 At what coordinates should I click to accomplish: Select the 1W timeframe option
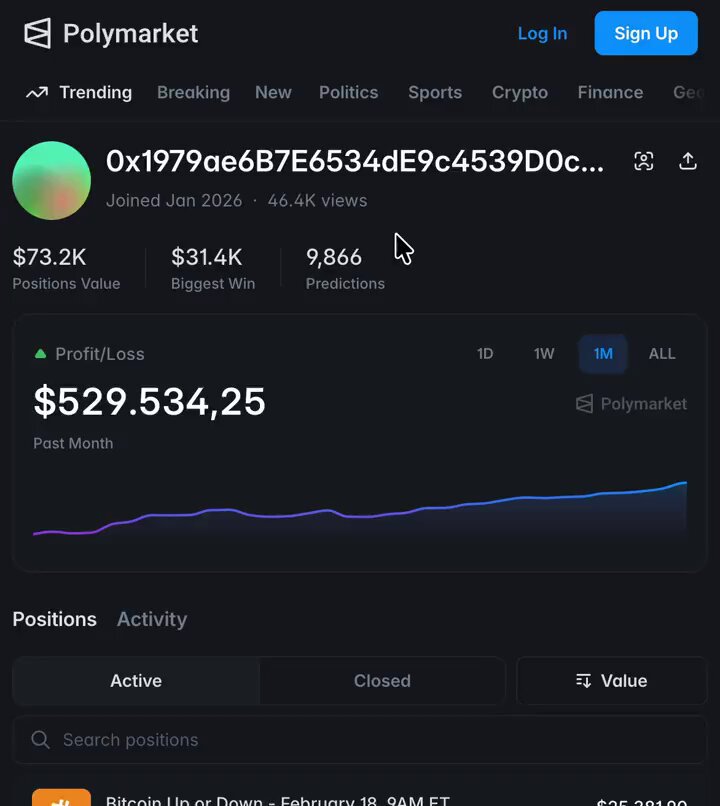(543, 353)
